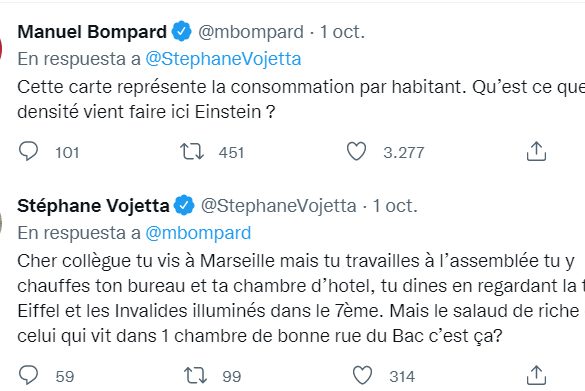
Task: Reply to Manuel Bompard's tweet
Action: pos(28,151)
